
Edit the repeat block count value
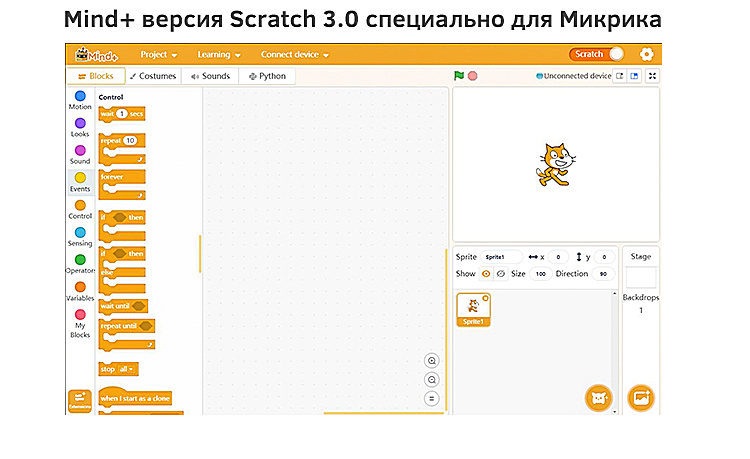tap(130, 141)
